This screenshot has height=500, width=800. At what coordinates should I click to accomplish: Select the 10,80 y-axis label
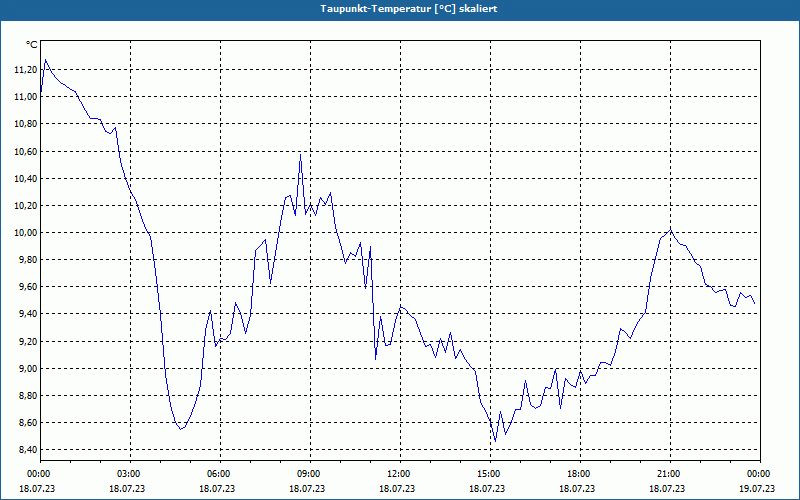click(x=26, y=124)
